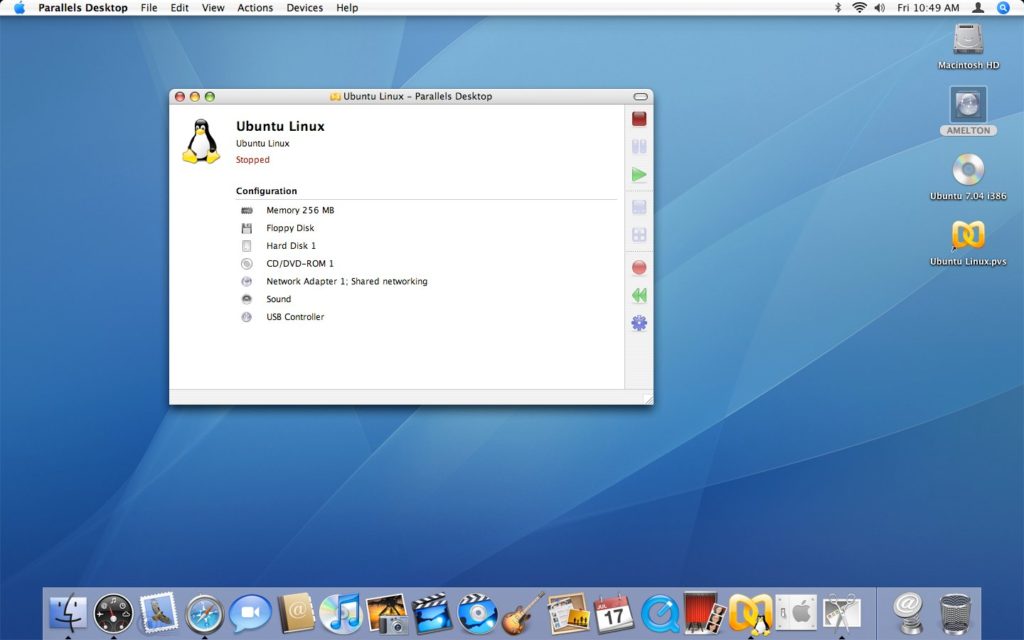This screenshot has height=640, width=1024.
Task: Open the View menu
Action: (x=213, y=8)
